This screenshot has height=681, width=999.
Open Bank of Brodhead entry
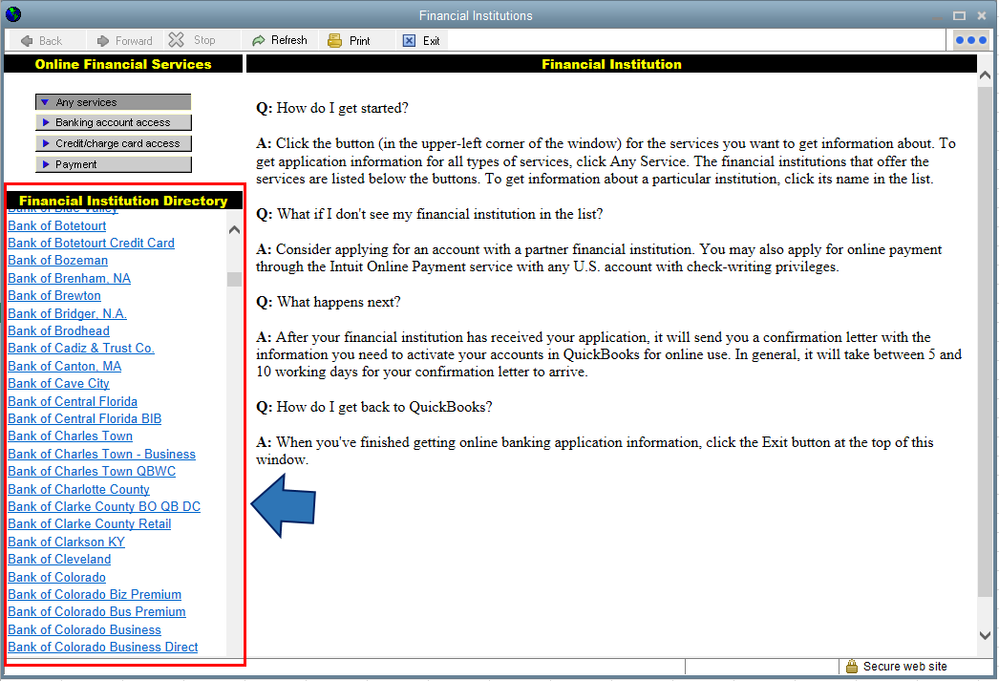(59, 331)
